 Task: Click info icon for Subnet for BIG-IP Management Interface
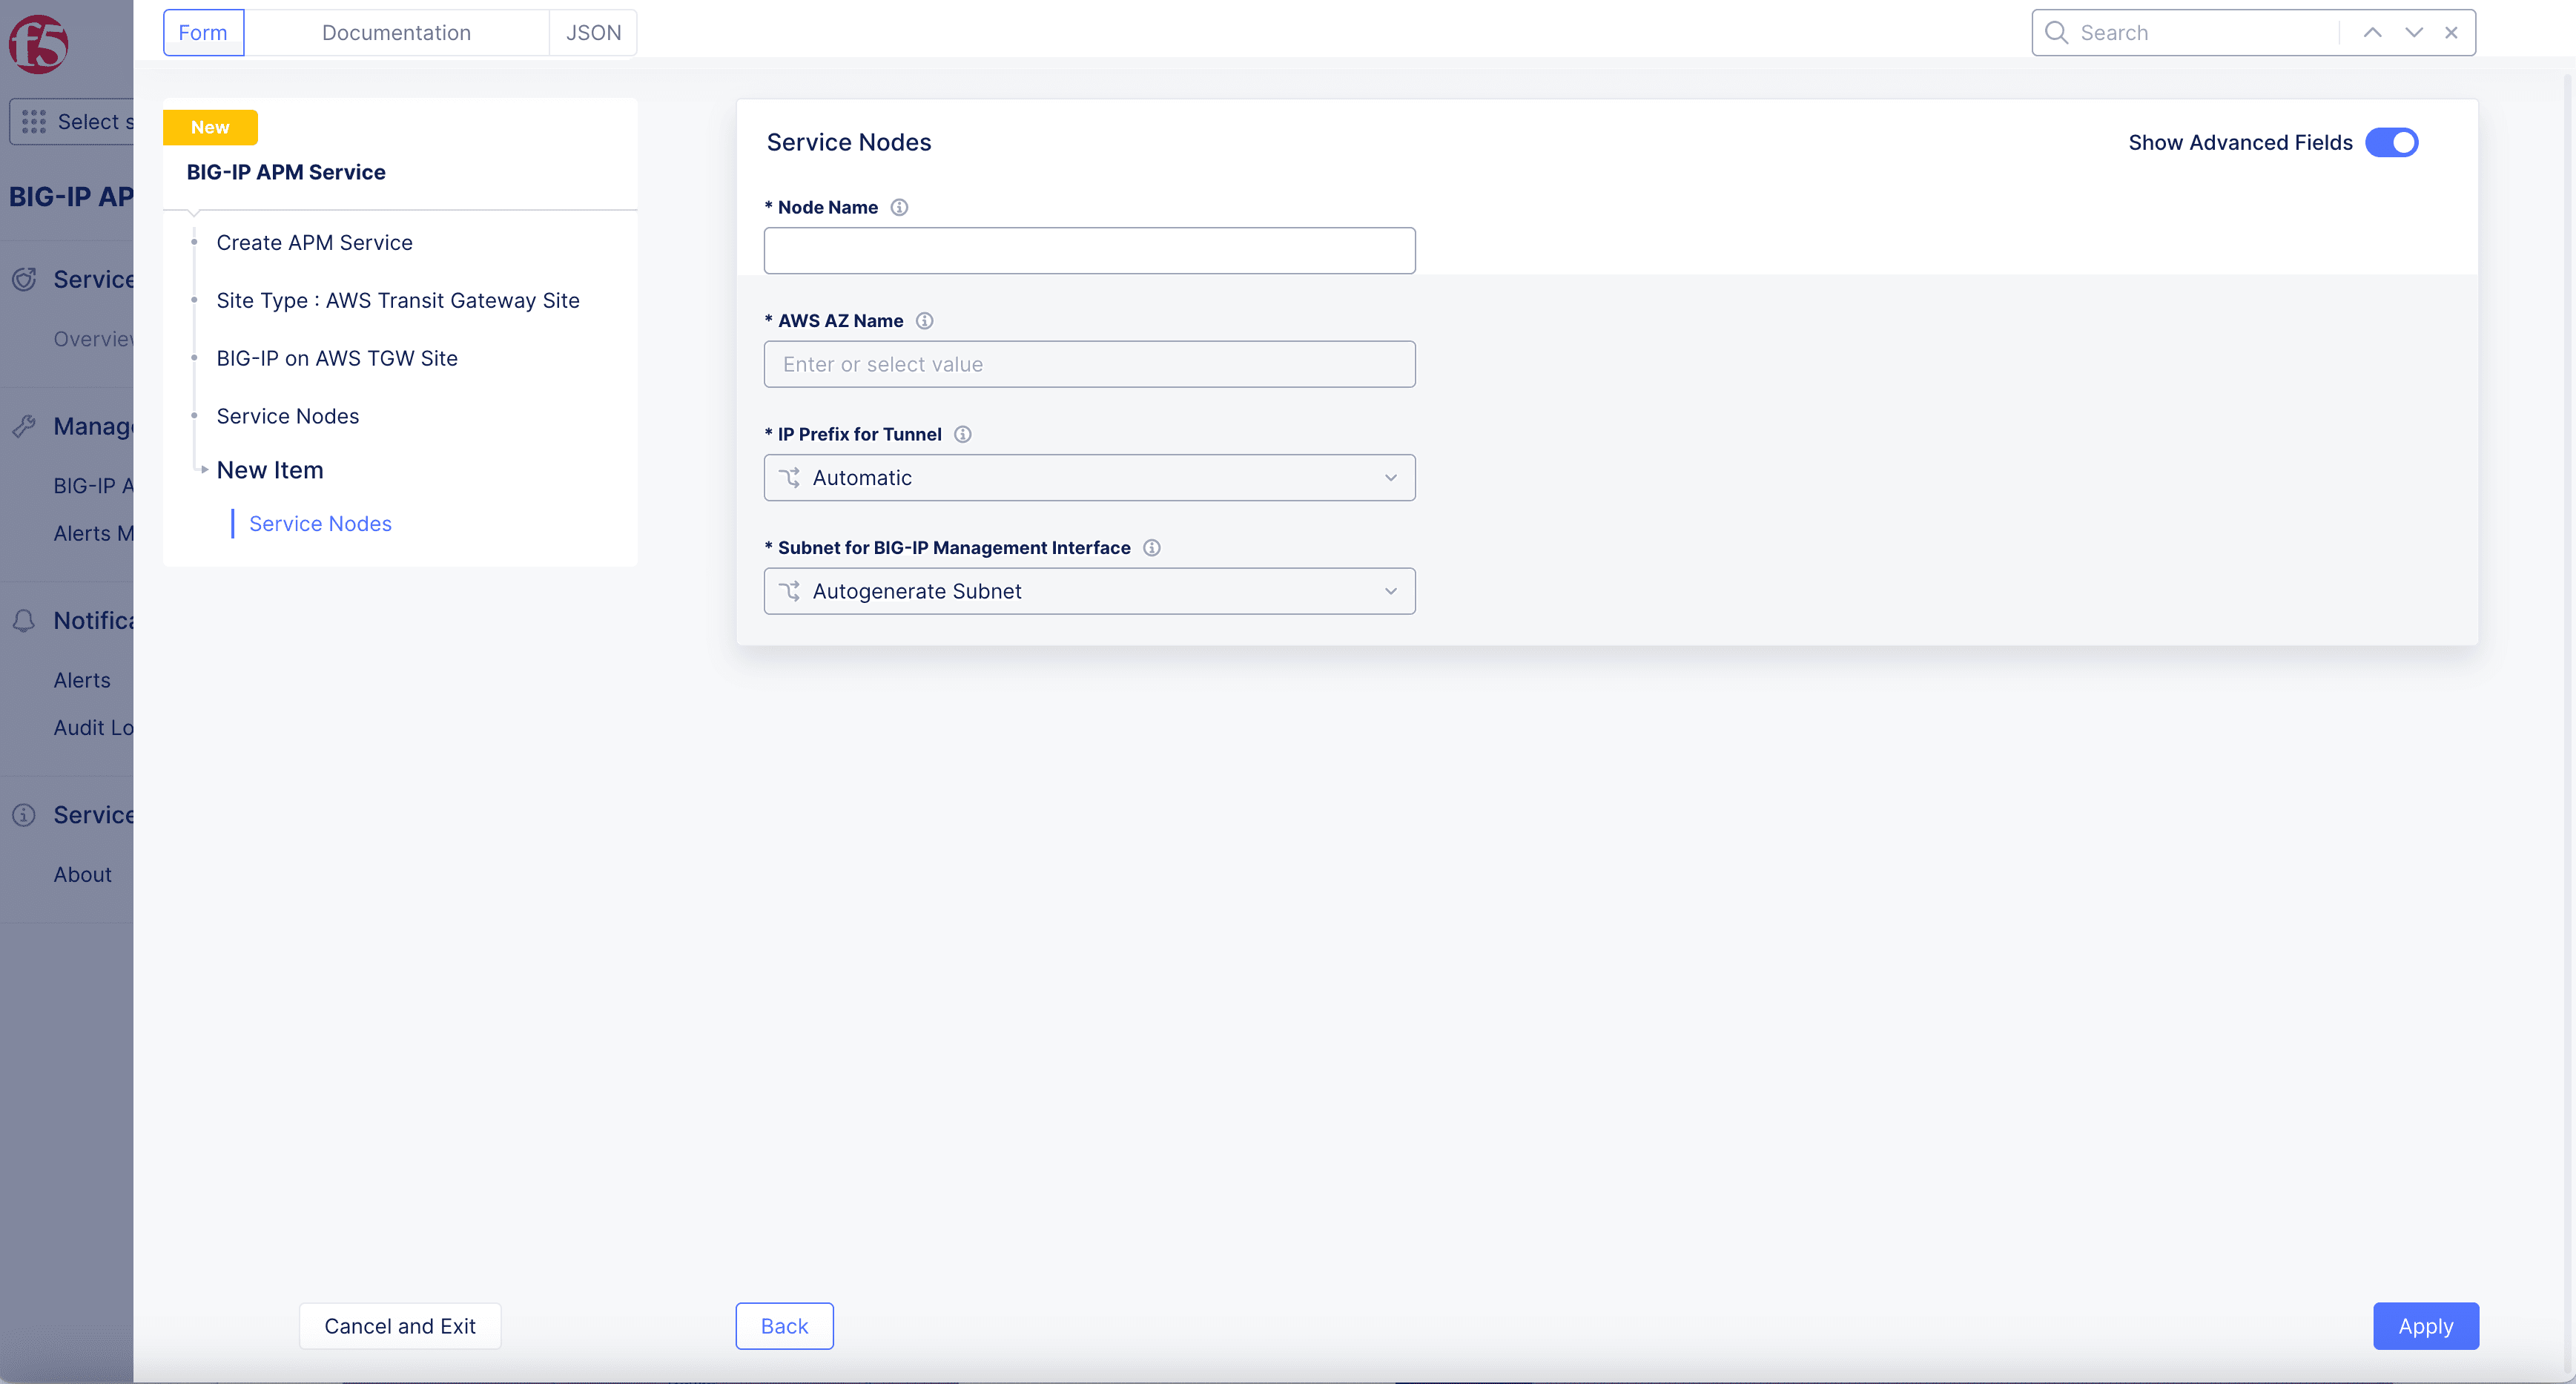pyautogui.click(x=1151, y=548)
